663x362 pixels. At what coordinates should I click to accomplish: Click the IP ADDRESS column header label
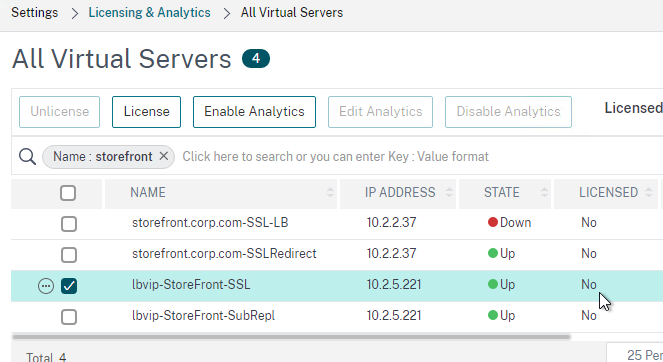coord(400,192)
